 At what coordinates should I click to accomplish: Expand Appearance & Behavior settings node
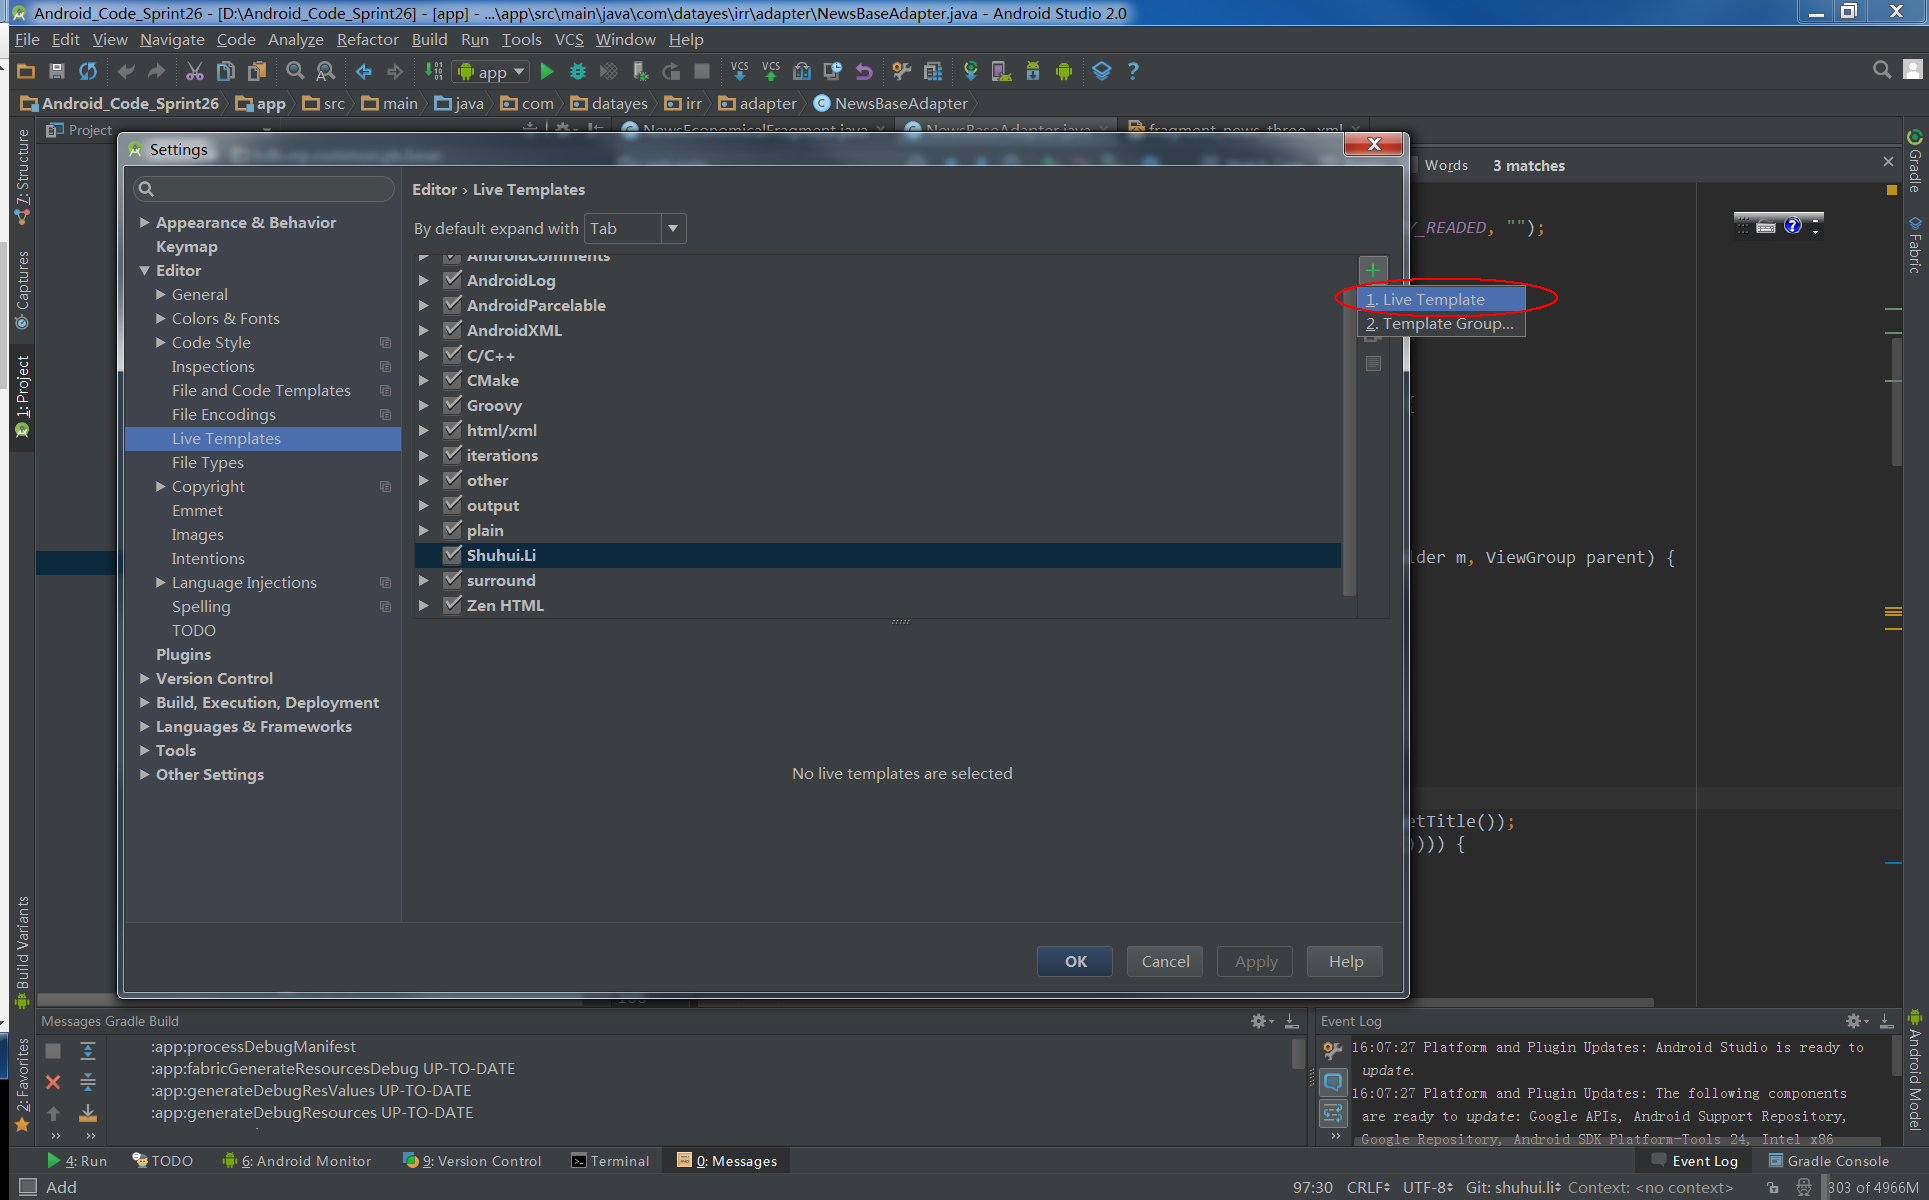point(145,222)
